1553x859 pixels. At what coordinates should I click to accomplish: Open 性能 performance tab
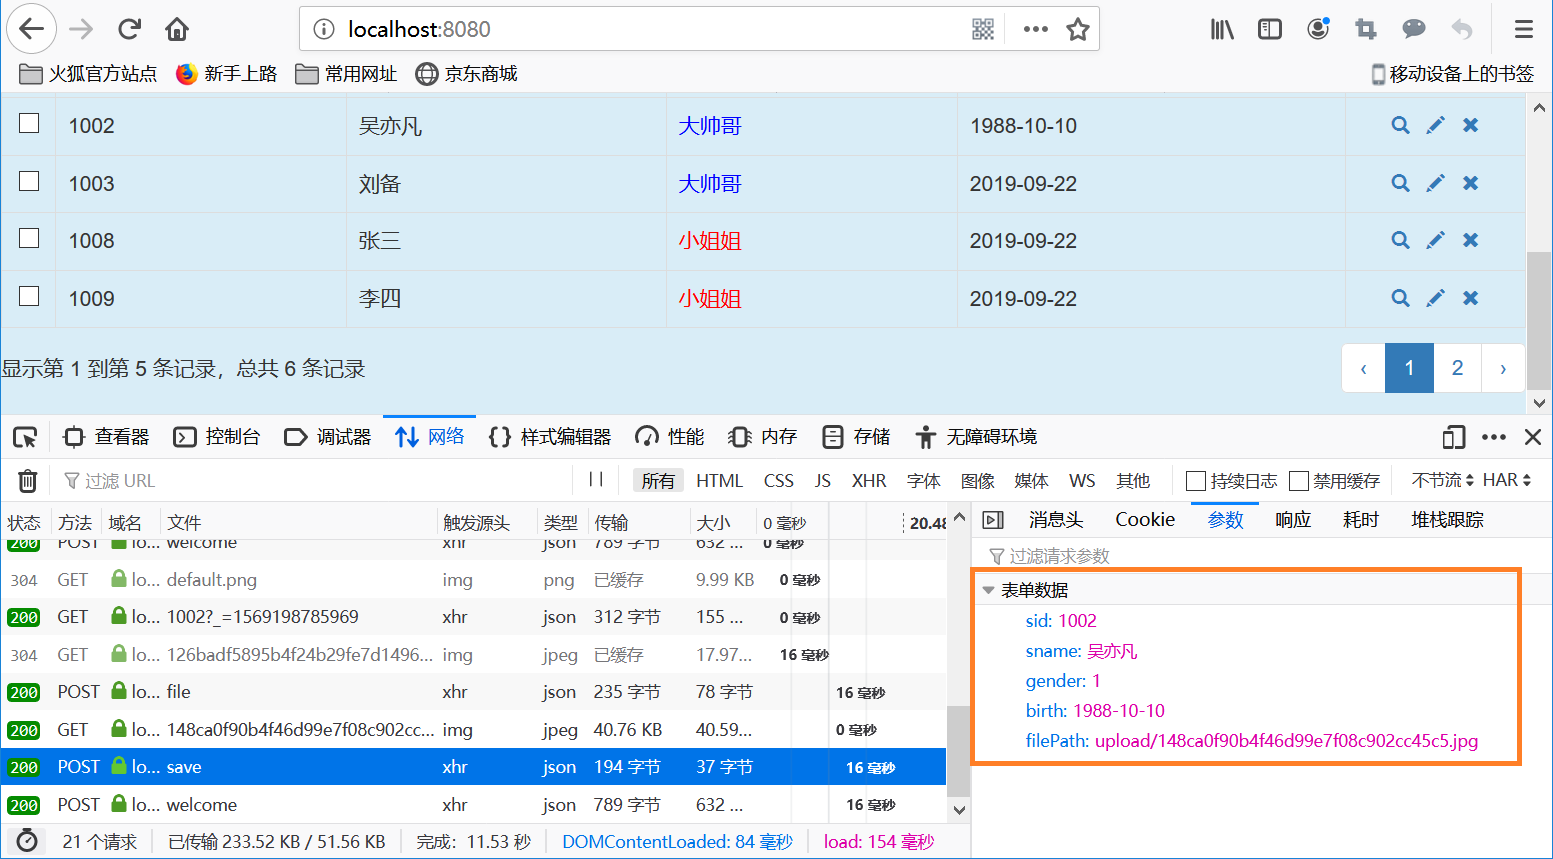(670, 437)
